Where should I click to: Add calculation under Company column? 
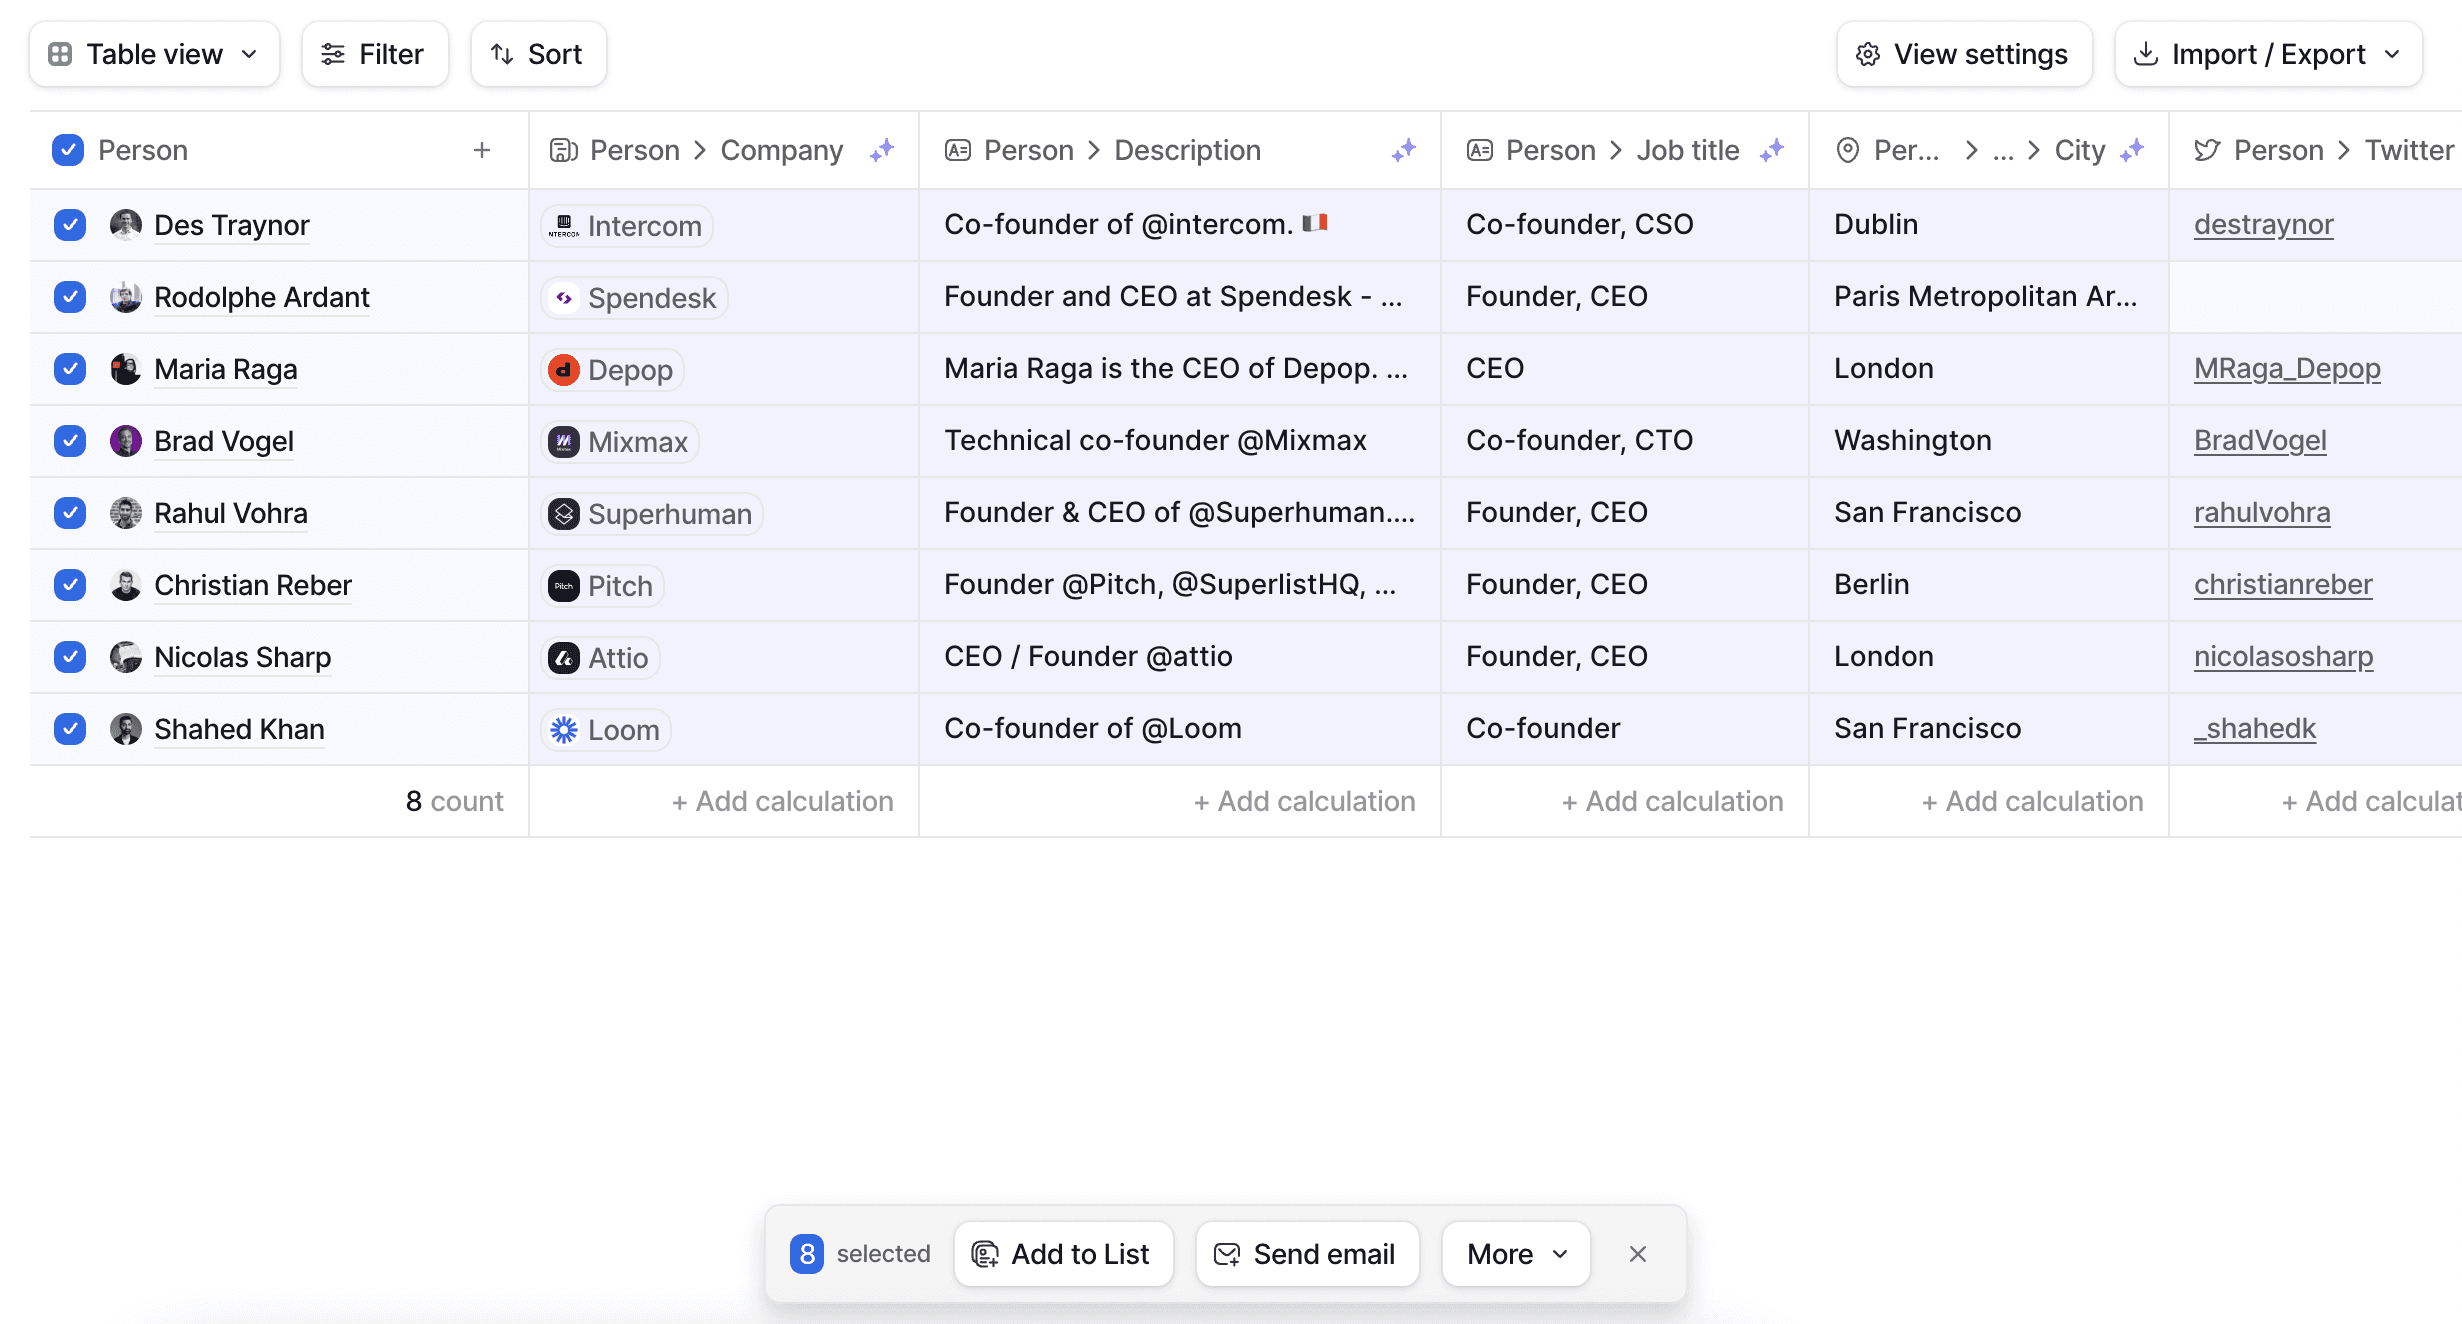click(782, 801)
